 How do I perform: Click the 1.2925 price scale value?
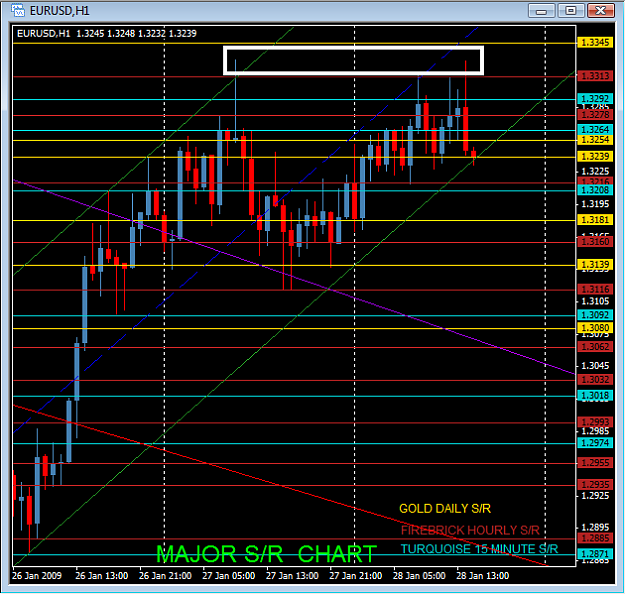pos(595,496)
